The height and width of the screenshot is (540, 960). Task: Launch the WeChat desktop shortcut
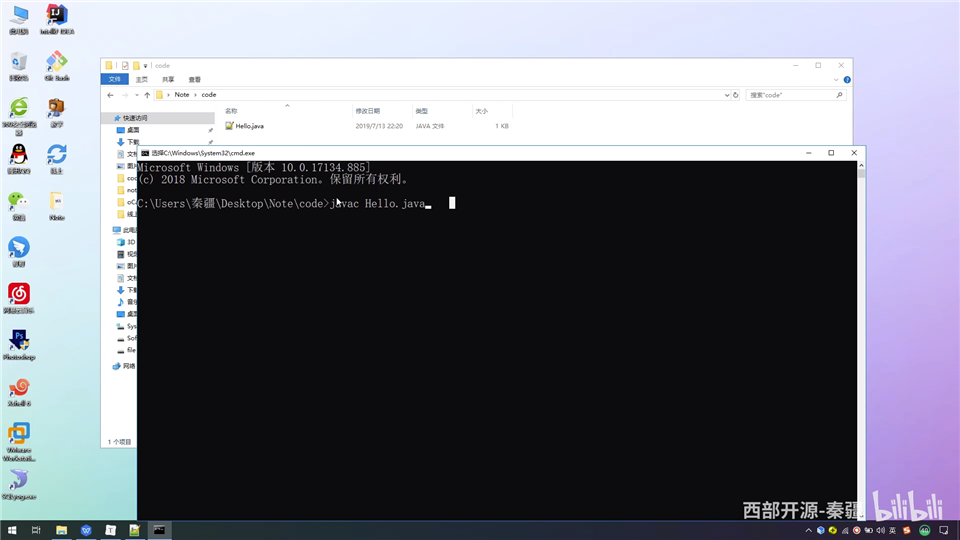[x=19, y=206]
